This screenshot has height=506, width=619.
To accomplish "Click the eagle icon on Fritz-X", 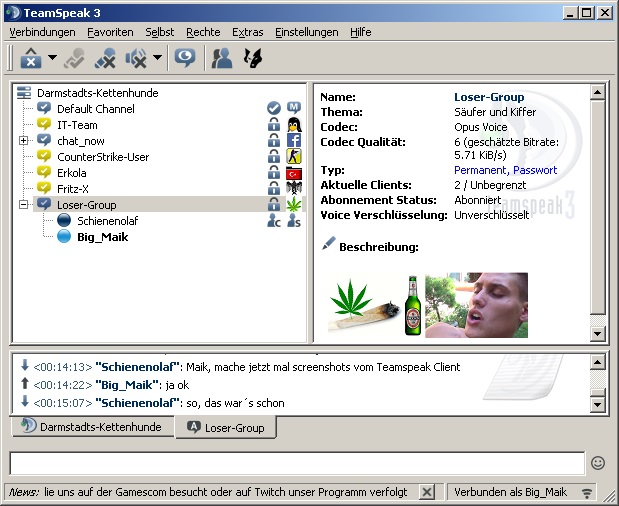I will [294, 188].
